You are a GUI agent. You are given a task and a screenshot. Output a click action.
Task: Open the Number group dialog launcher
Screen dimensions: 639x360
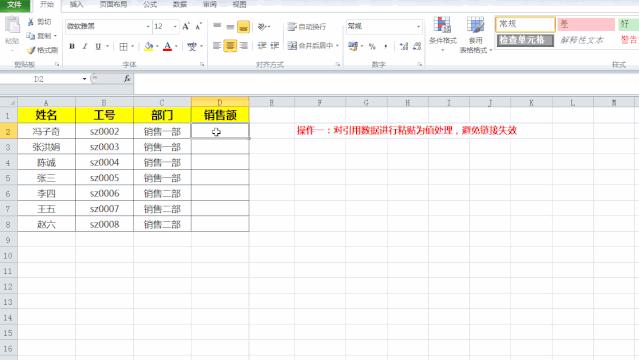(x=420, y=64)
